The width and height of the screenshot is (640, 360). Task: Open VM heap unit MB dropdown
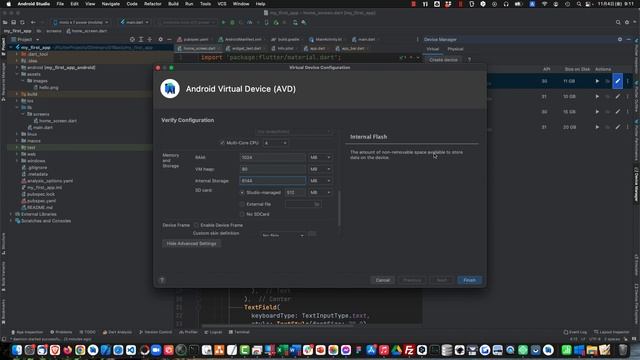[320, 169]
